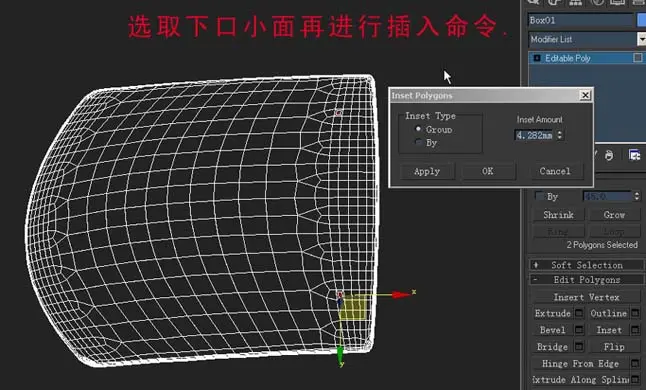Screen dimensions: 646x390
Task: Open Extrude settings box next to Extrude
Action: [579, 313]
